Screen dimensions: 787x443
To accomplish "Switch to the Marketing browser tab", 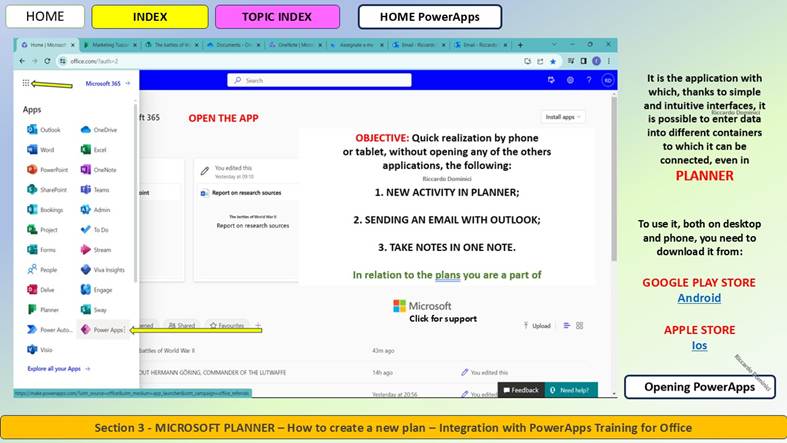I will 109,45.
